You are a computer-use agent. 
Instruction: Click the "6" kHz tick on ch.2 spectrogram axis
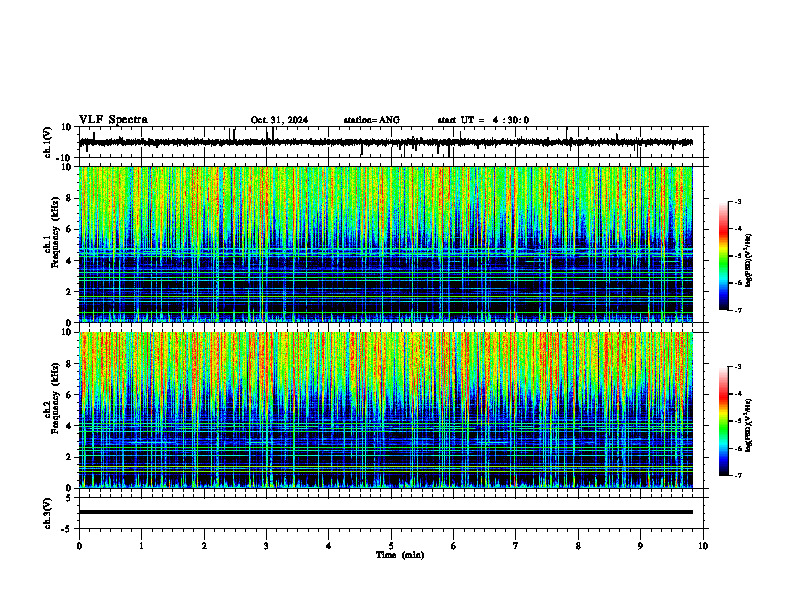coord(70,395)
